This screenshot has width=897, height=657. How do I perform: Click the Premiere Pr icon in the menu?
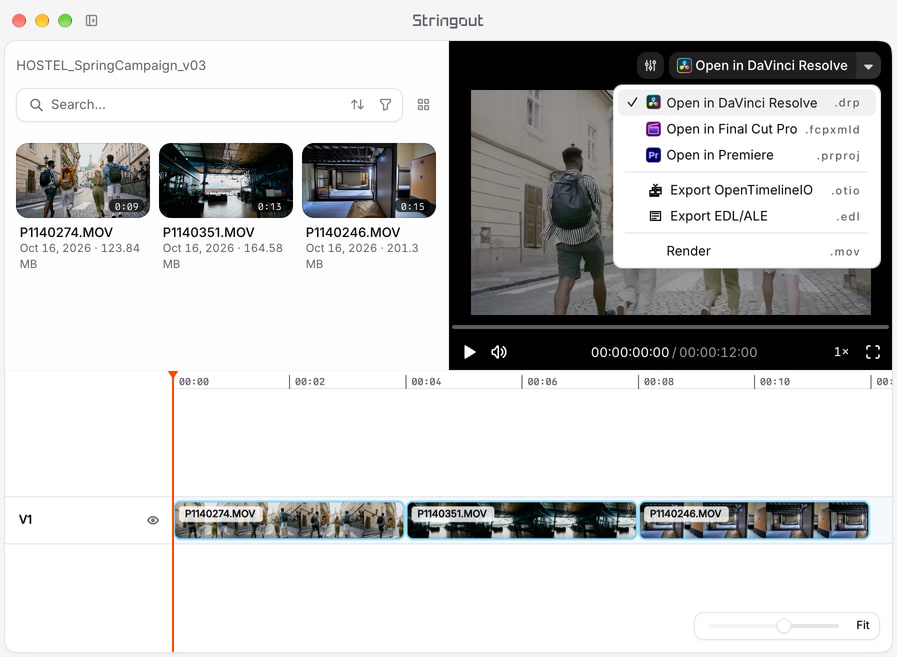pyautogui.click(x=653, y=155)
